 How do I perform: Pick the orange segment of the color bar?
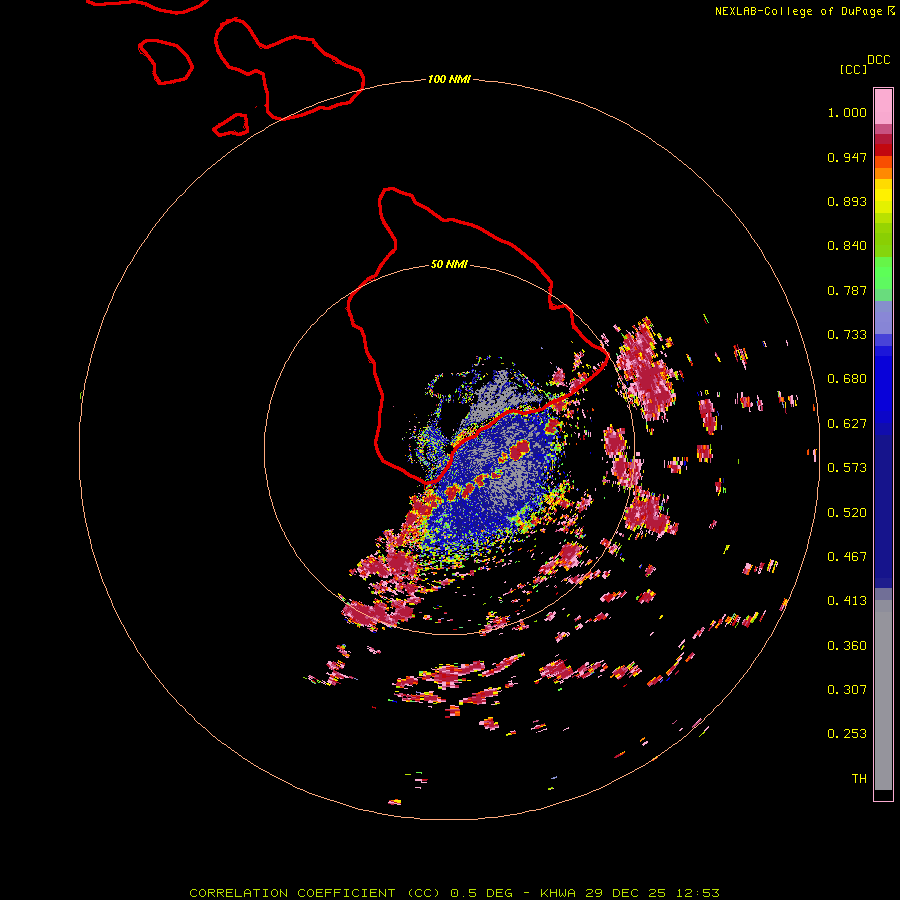883,173
